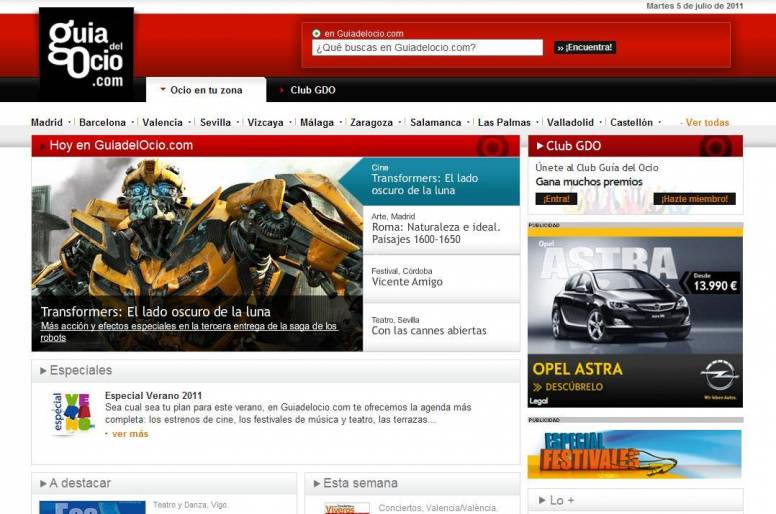Open the 'Ver todas' cities link
Image resolution: width=776 pixels, height=514 pixels.
pos(706,123)
